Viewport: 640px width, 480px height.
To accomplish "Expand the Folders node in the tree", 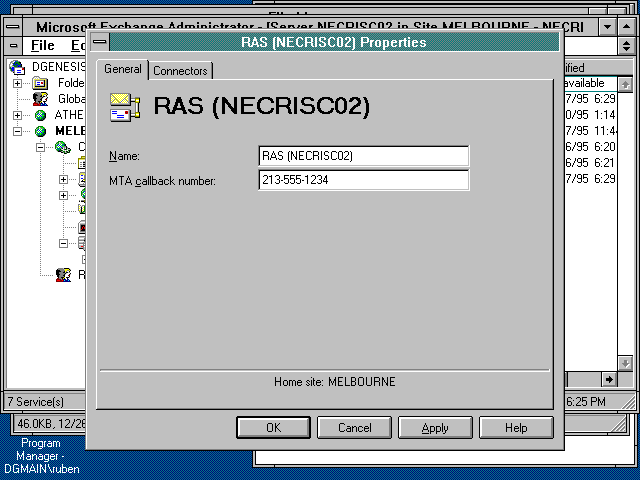I will click(x=17, y=83).
